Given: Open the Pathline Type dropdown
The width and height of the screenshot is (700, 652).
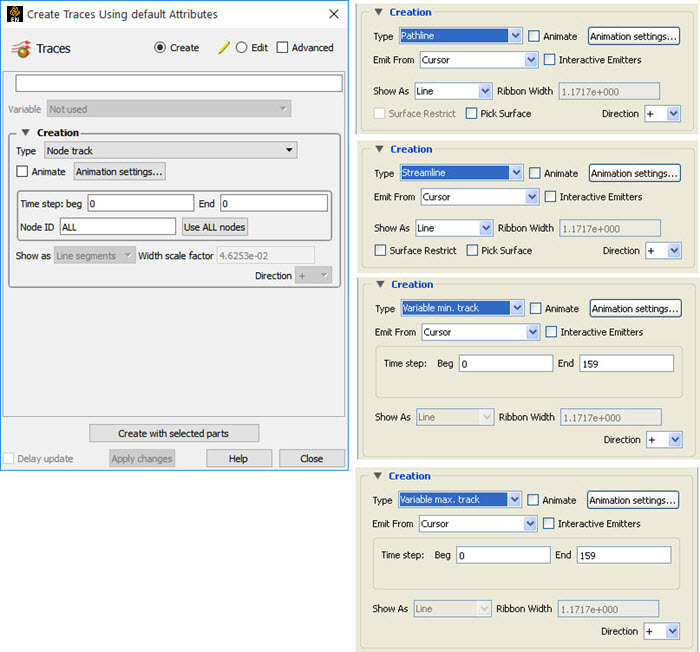Looking at the screenshot, I should (461, 36).
